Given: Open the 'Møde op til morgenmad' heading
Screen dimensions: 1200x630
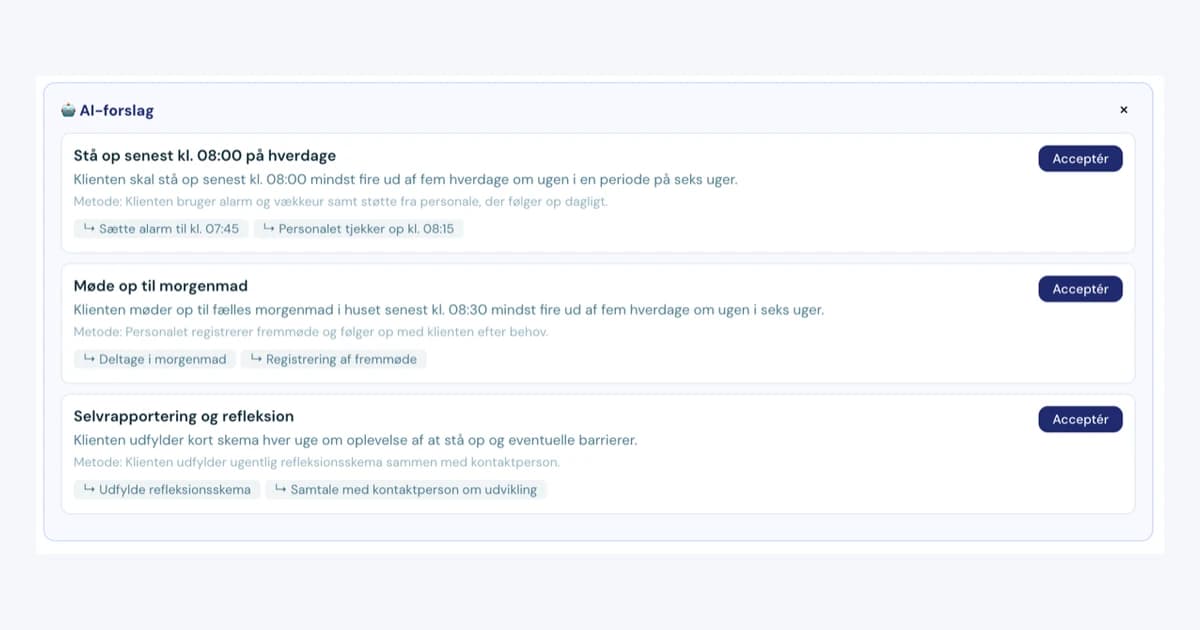Looking at the screenshot, I should pos(161,286).
